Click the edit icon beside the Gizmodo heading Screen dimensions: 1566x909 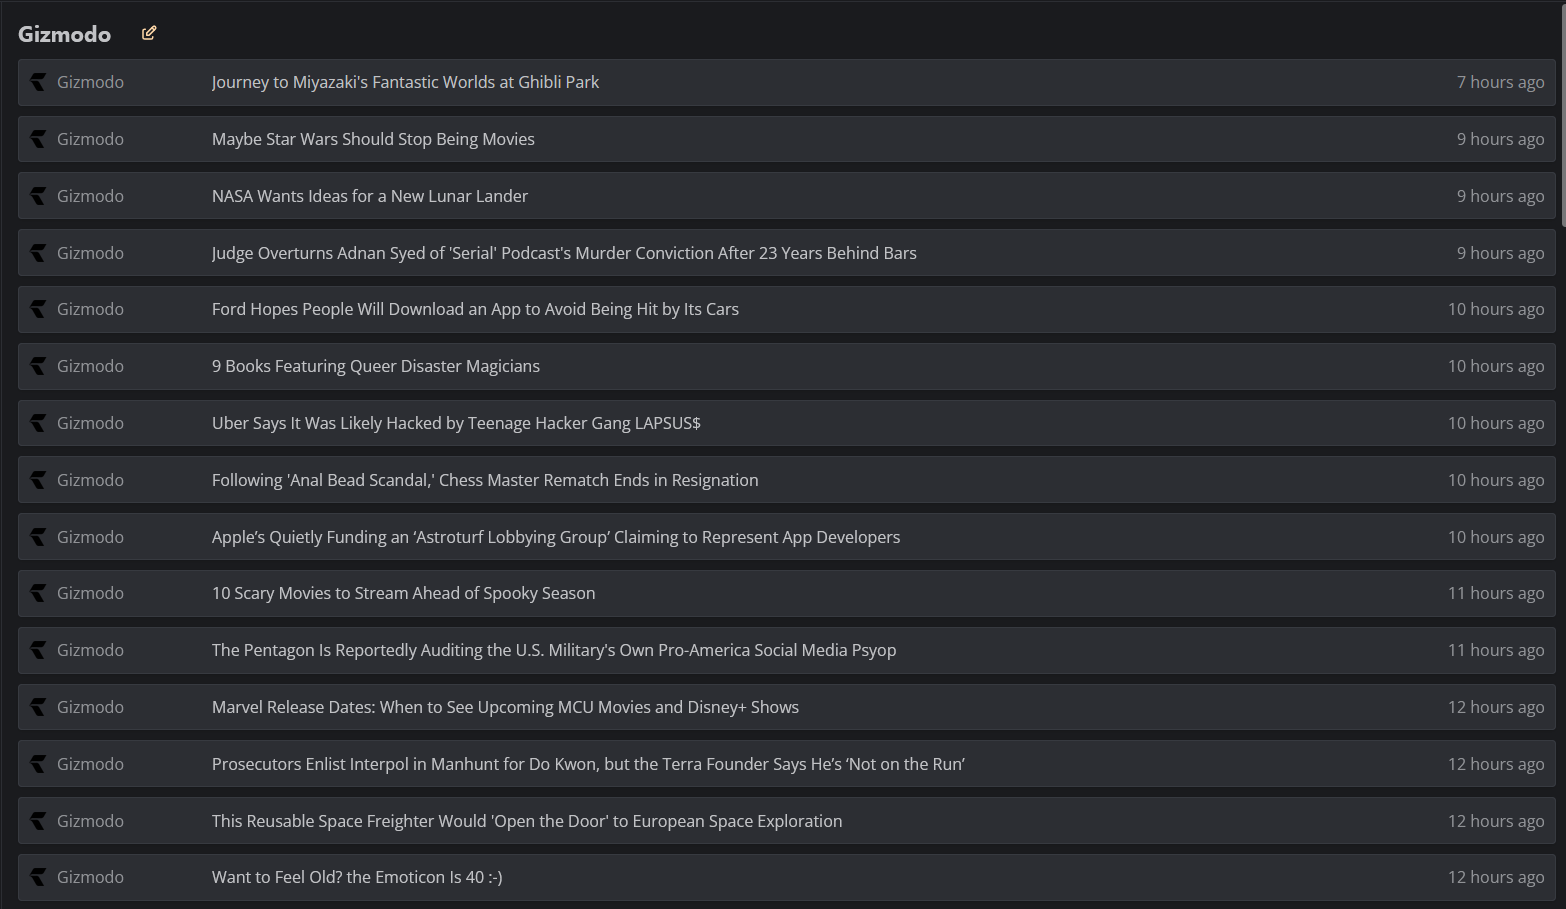pos(149,33)
